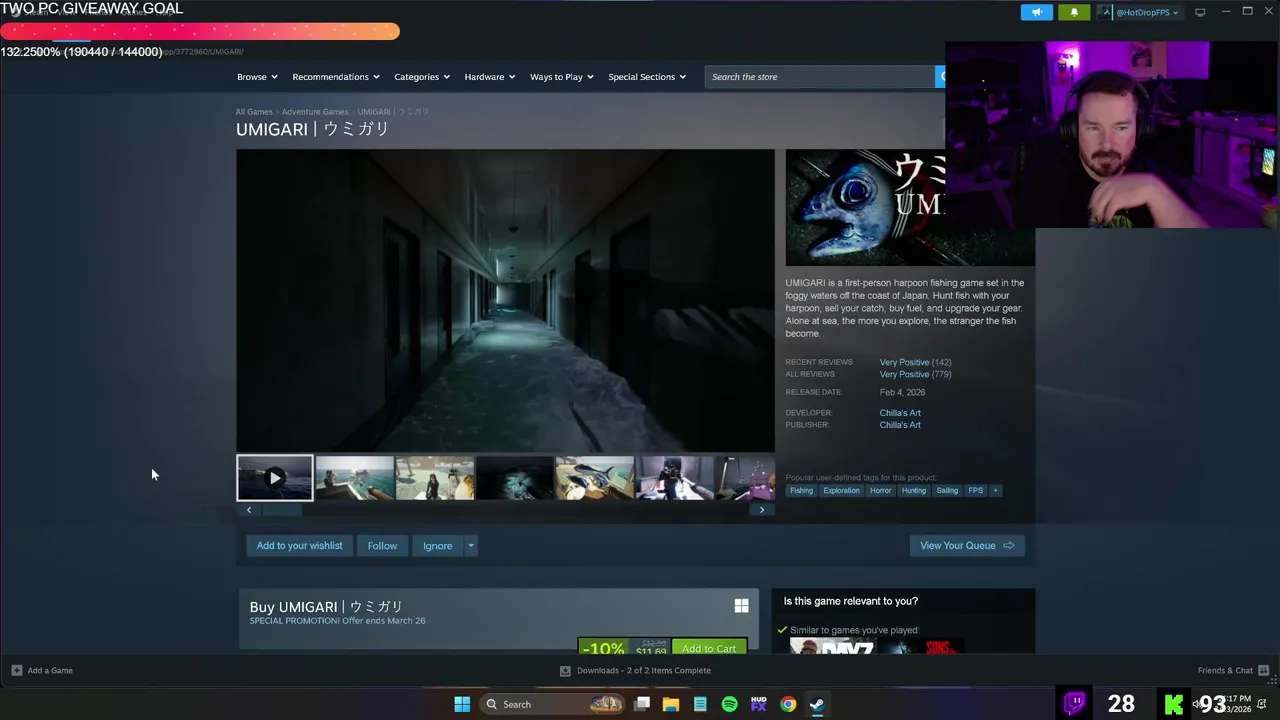Click View Your Queue button
Image resolution: width=1280 pixels, height=720 pixels.
click(x=967, y=546)
